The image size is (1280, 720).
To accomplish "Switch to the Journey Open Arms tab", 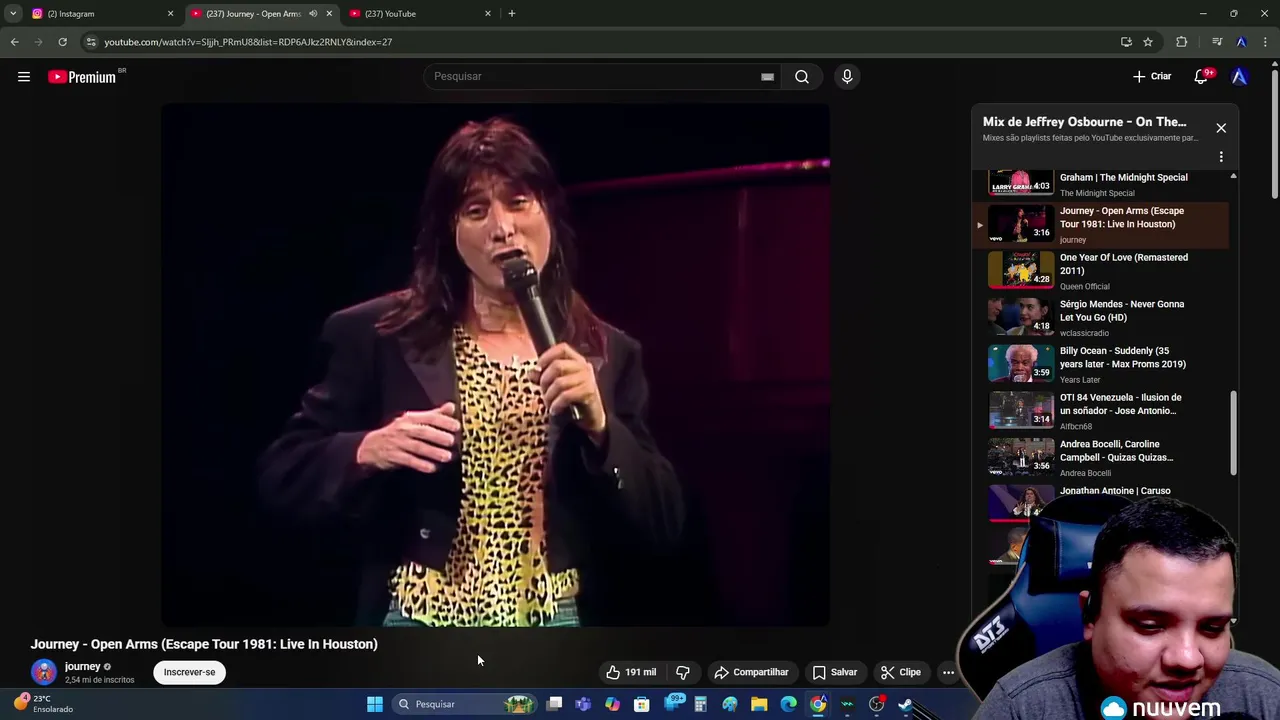I will [250, 14].
